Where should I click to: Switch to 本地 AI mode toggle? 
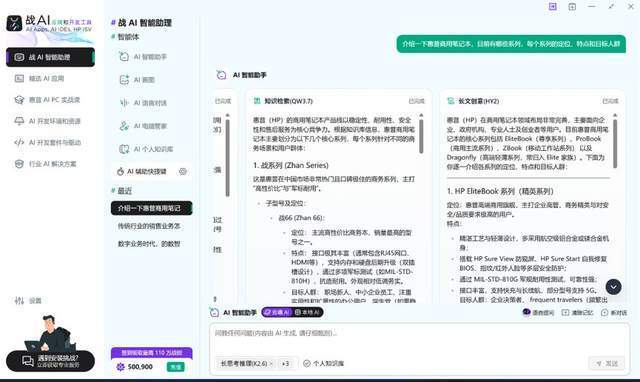tap(308, 312)
